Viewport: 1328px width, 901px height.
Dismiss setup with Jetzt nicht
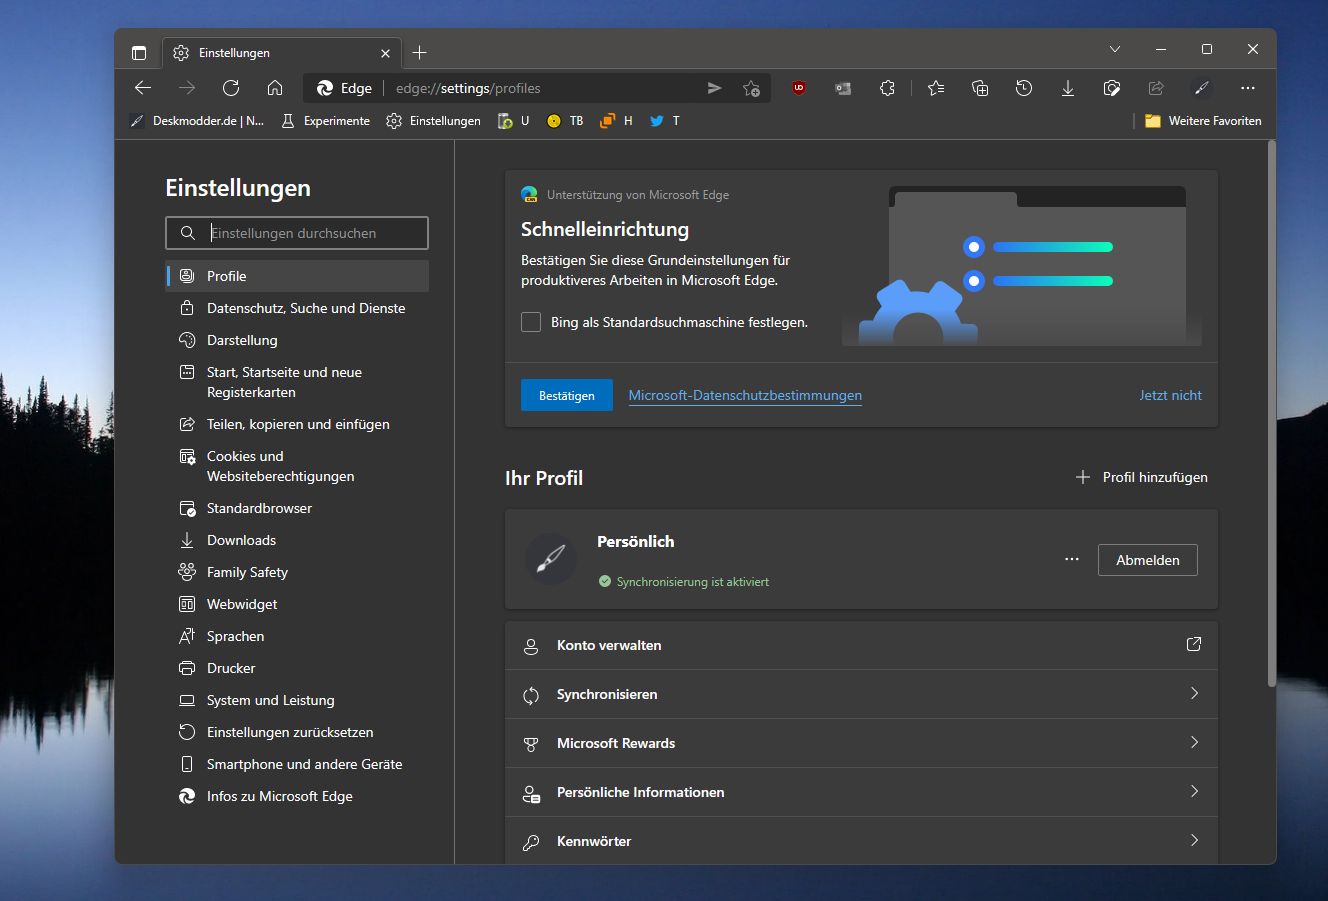(x=1171, y=395)
